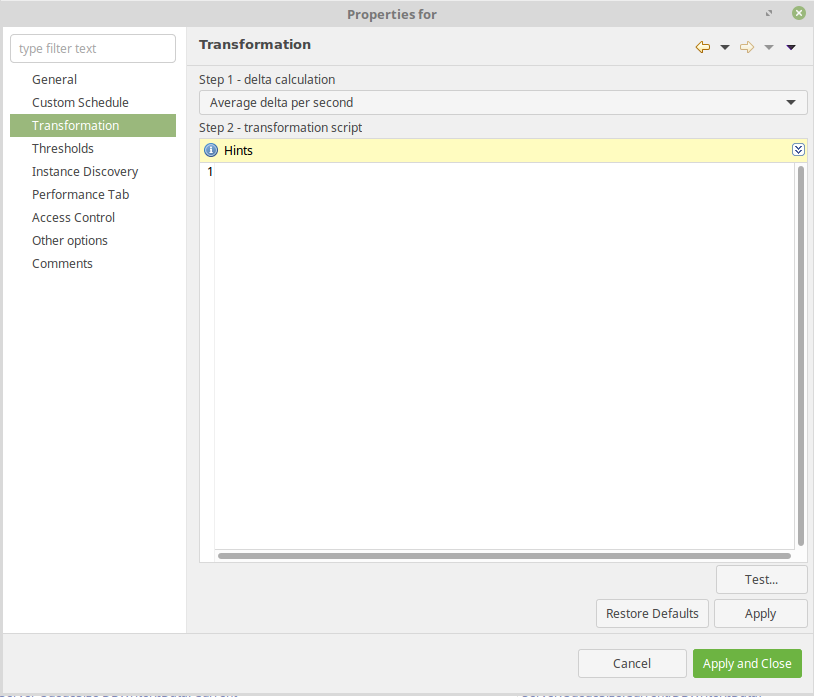Click the Restore Defaults button
The width and height of the screenshot is (814, 697).
653,613
